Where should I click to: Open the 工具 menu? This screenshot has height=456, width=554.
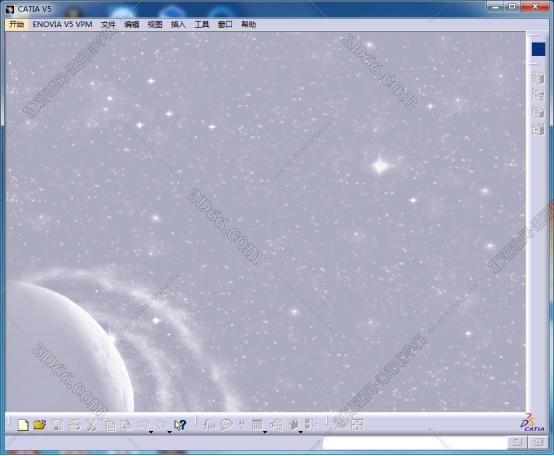coord(202,24)
